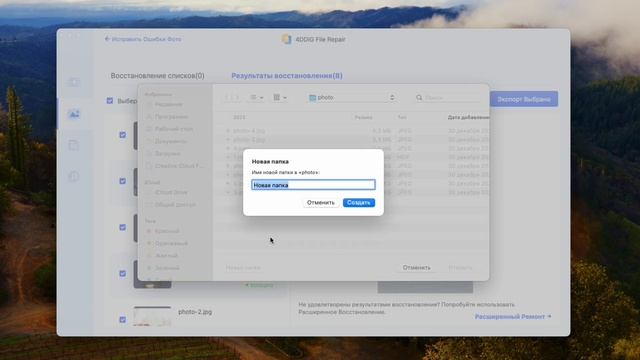Click the Дата добавления column header

point(468,118)
